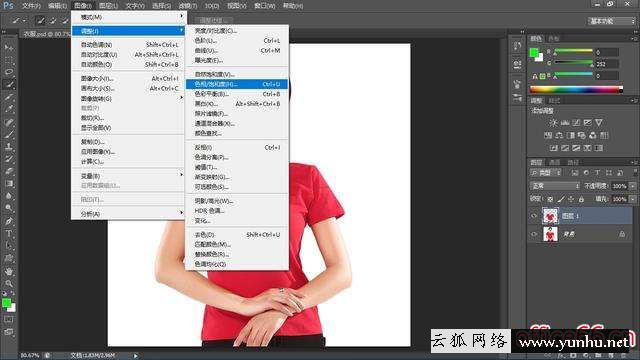Select the Dodge tool

pos(9,208)
